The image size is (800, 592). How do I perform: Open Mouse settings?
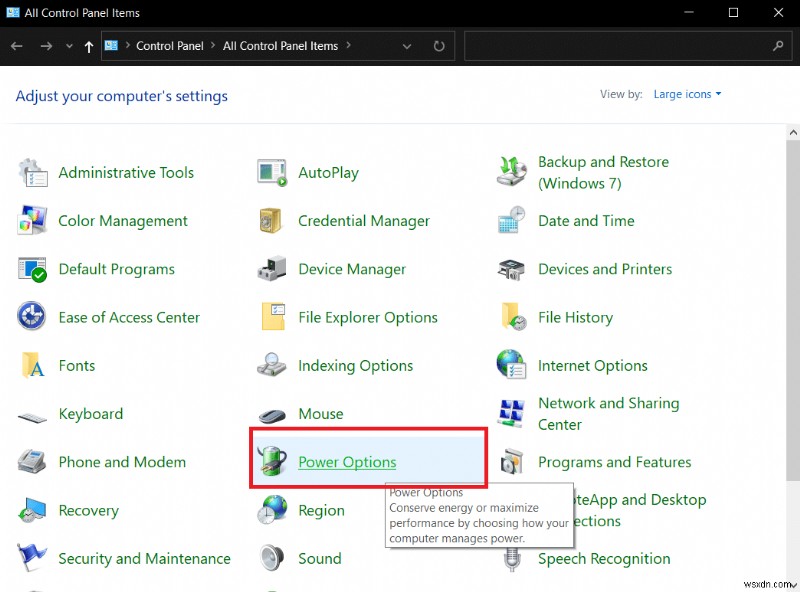pyautogui.click(x=320, y=414)
